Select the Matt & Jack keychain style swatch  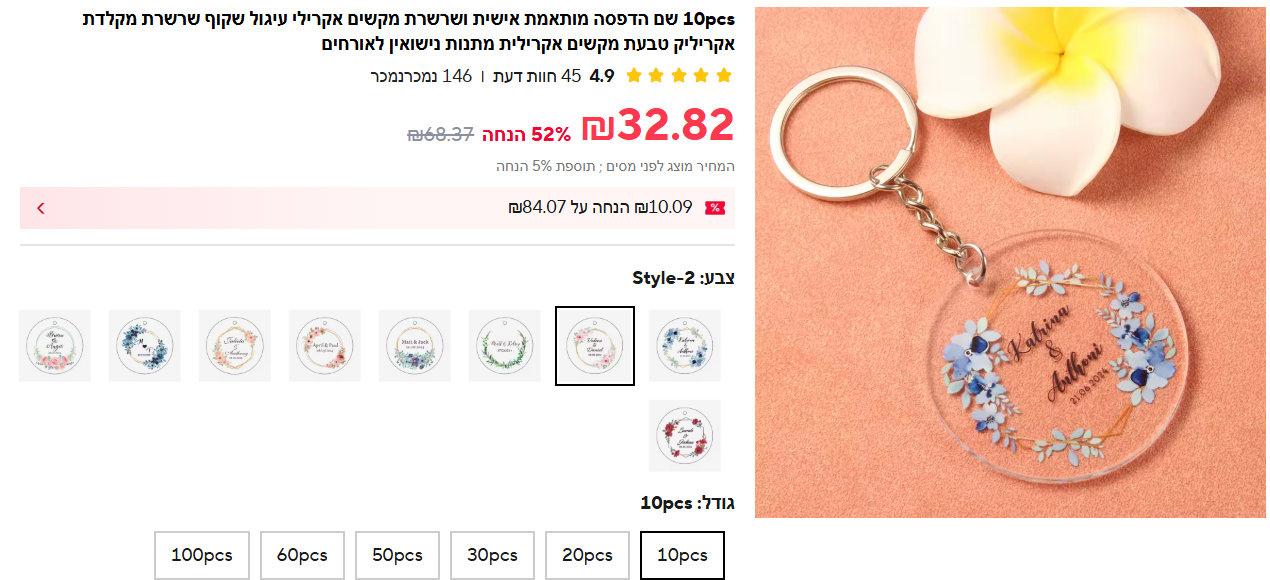pyautogui.click(x=415, y=346)
